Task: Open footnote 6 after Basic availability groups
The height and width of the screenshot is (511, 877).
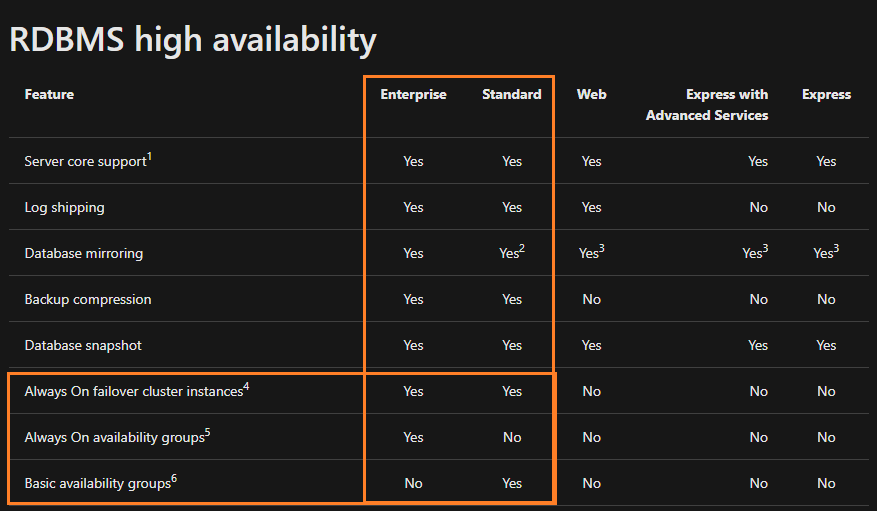Action: (x=174, y=478)
